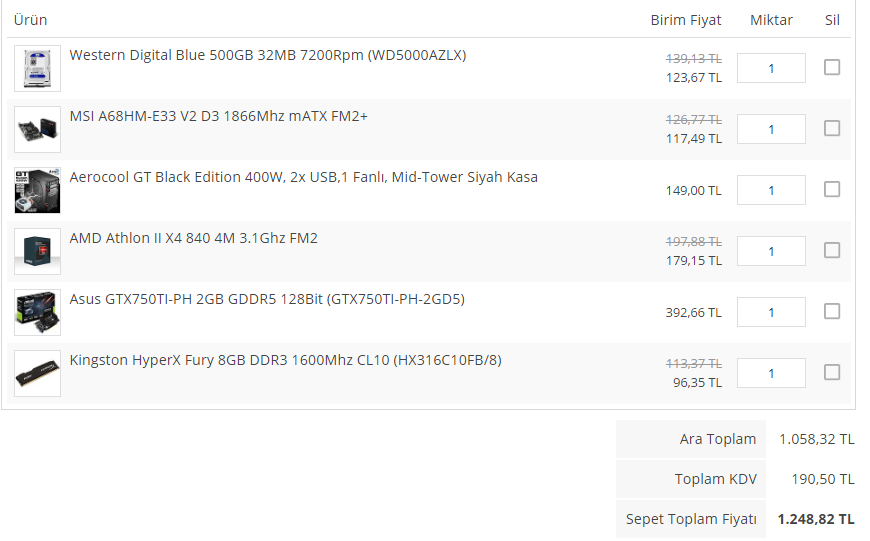Screen dimensions: 870x541
Task: Click the quantity field for MSI A68HM-E33
Action: [x=771, y=129]
